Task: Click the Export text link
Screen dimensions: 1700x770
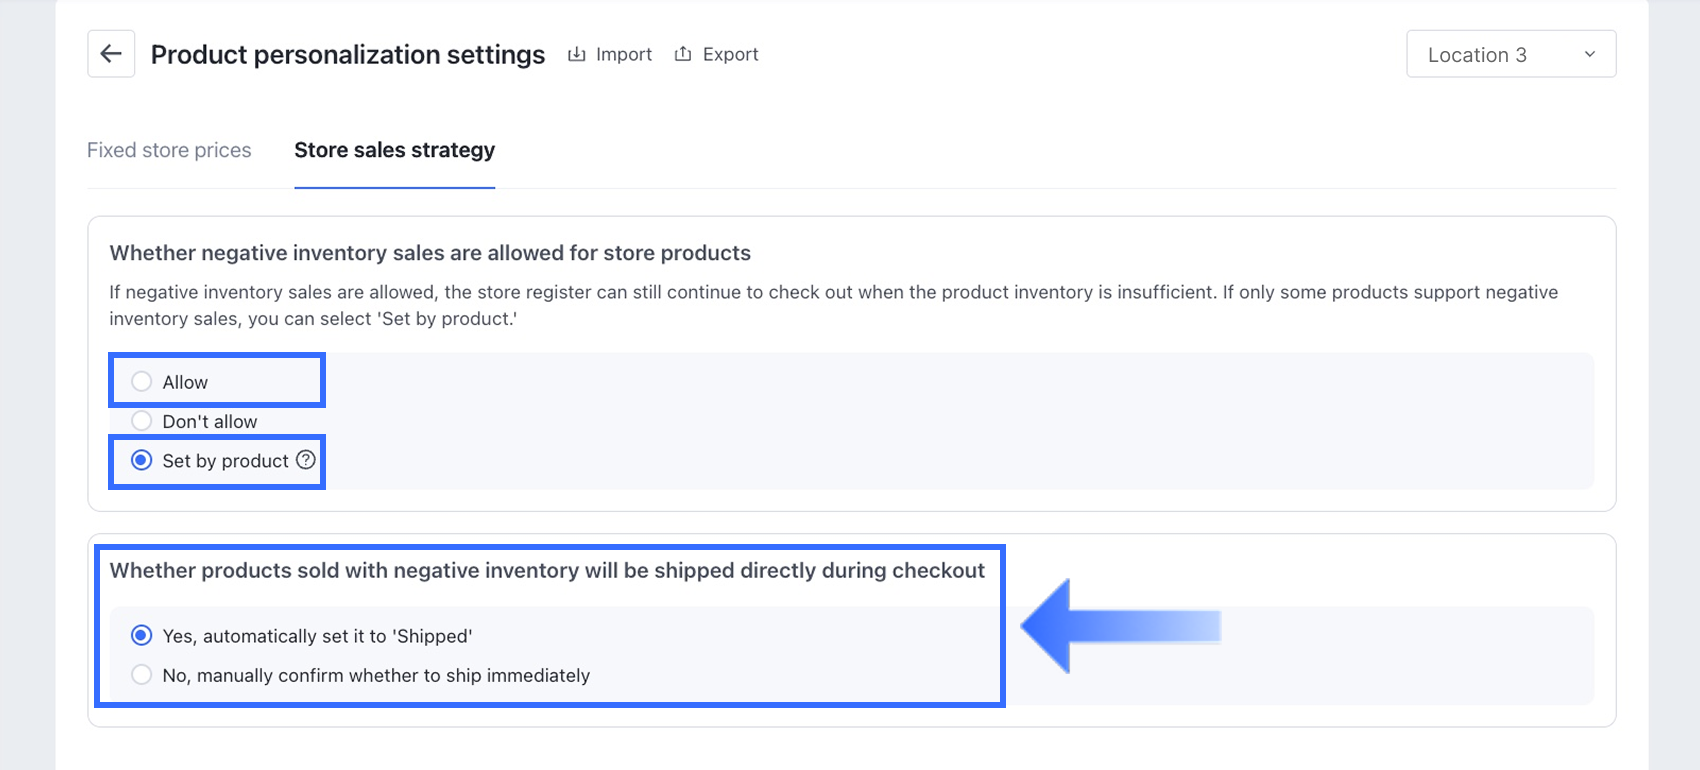Action: 730,54
